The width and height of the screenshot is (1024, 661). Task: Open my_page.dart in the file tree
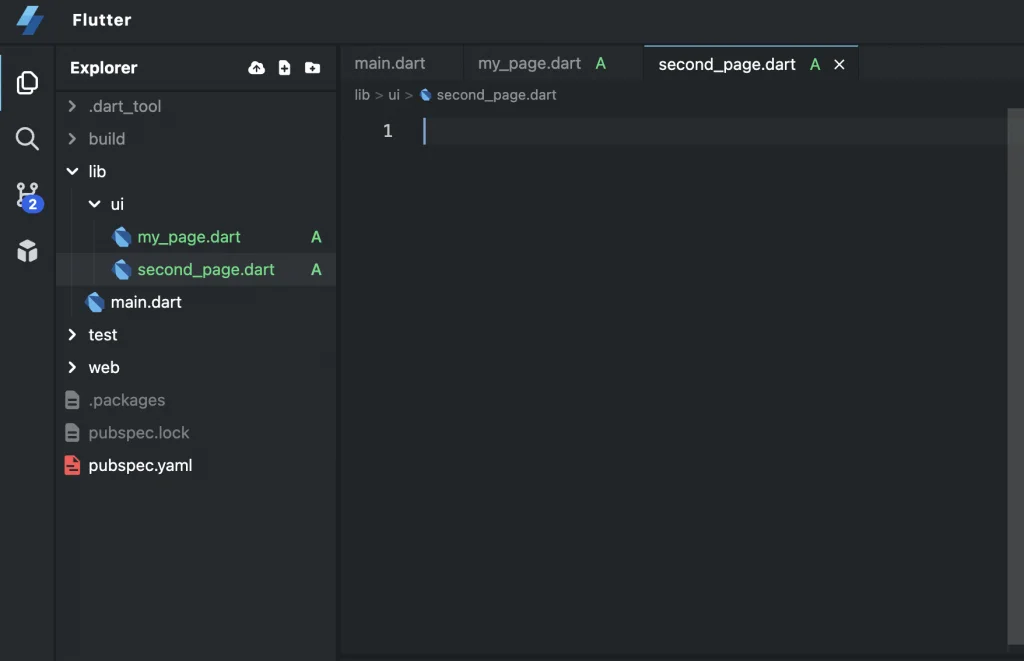pyautogui.click(x=189, y=237)
